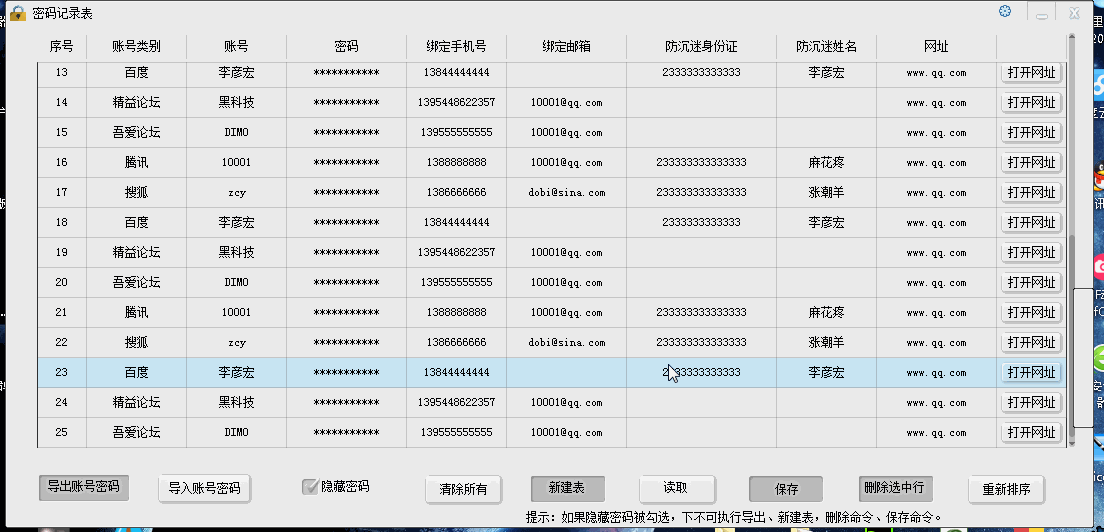Select the account 10001 in row 16
Viewport: 1104px width, 532px height.
pos(237,163)
